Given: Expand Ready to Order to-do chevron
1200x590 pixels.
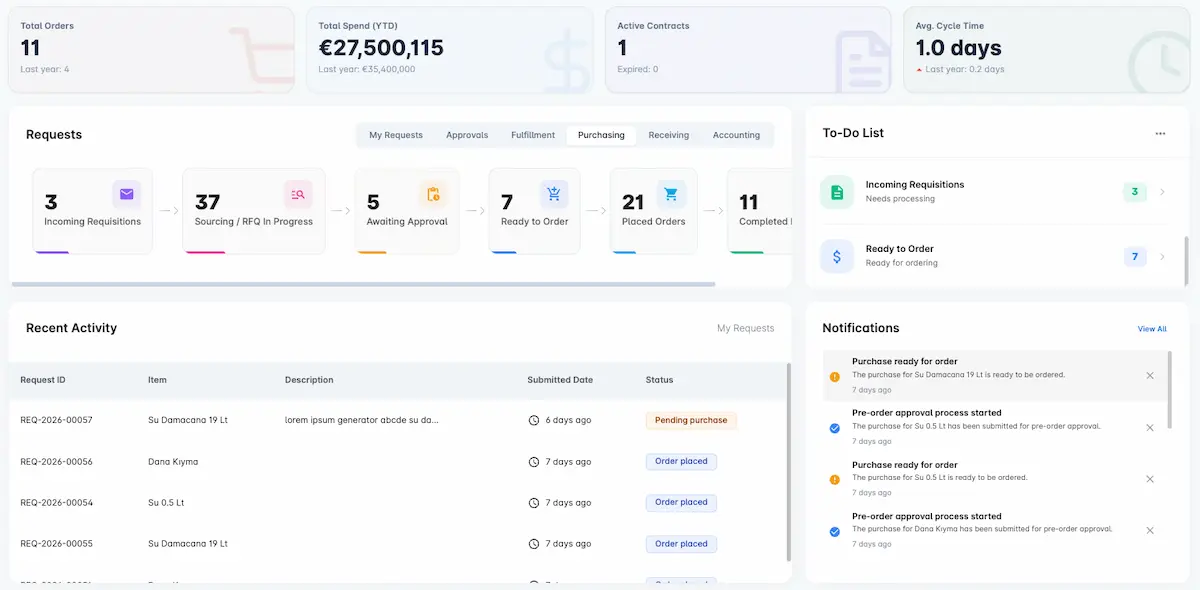Looking at the screenshot, I should (1162, 257).
